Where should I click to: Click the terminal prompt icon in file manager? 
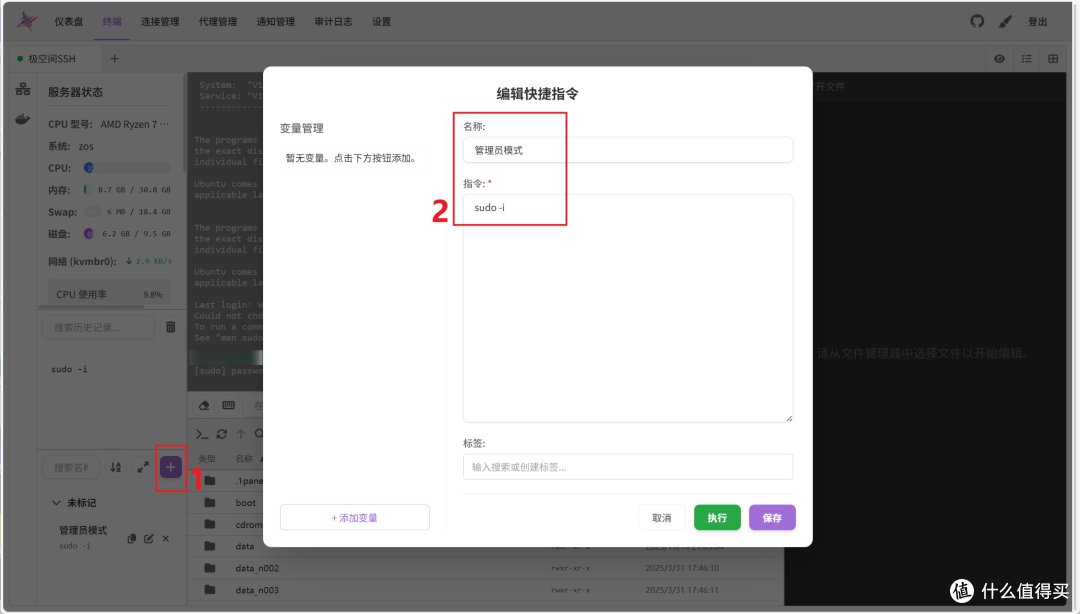[x=202, y=434]
